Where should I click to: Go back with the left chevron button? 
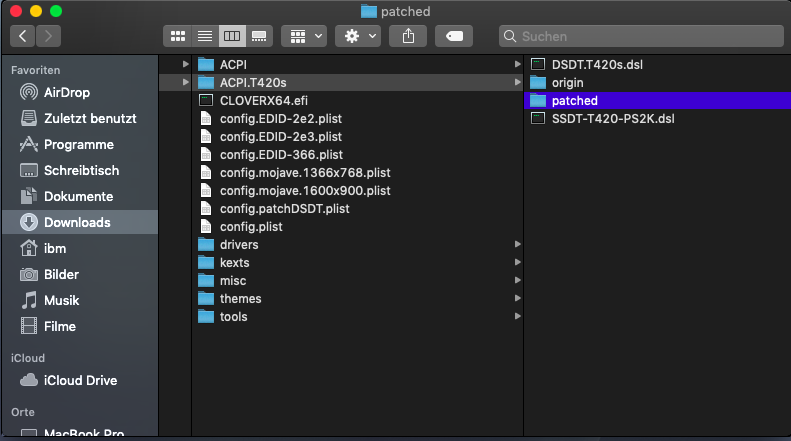click(23, 36)
